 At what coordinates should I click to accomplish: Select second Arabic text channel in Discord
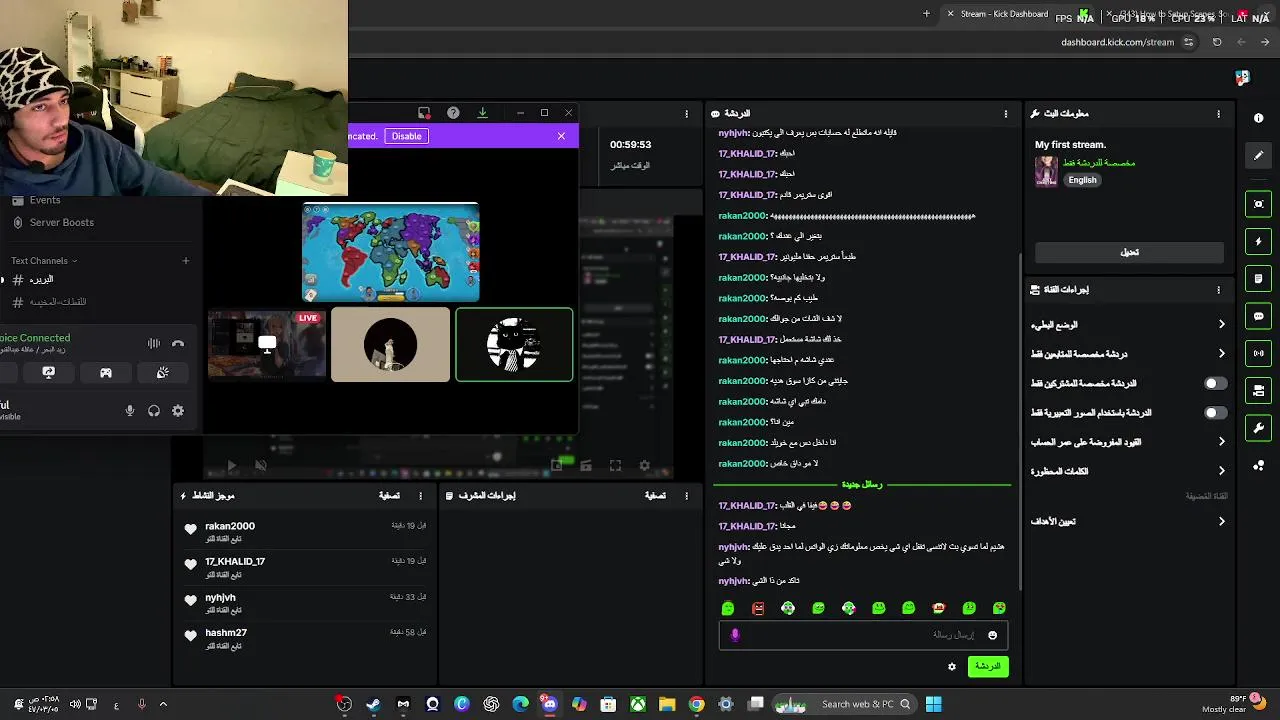[x=48, y=302]
